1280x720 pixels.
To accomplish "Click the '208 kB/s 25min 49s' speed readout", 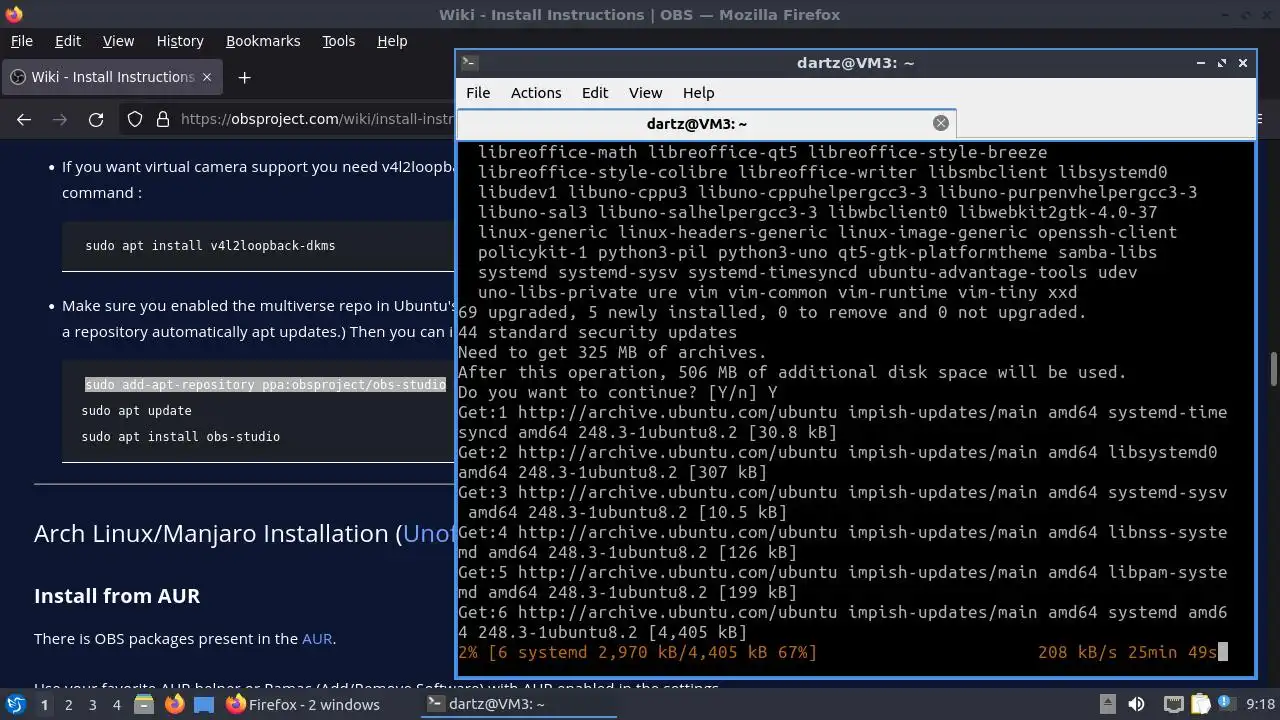I will [x=1127, y=652].
